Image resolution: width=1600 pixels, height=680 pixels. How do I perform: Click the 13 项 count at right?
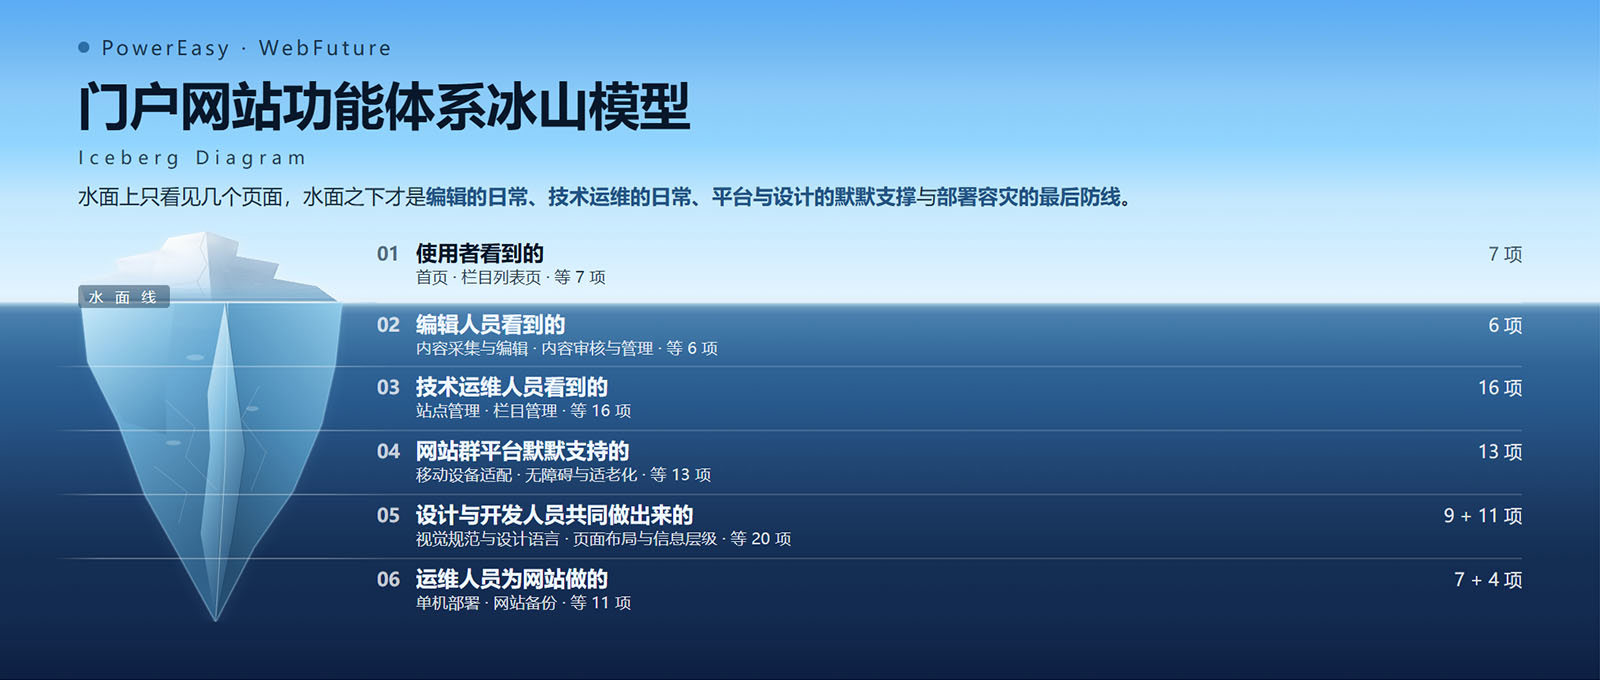tap(1500, 451)
